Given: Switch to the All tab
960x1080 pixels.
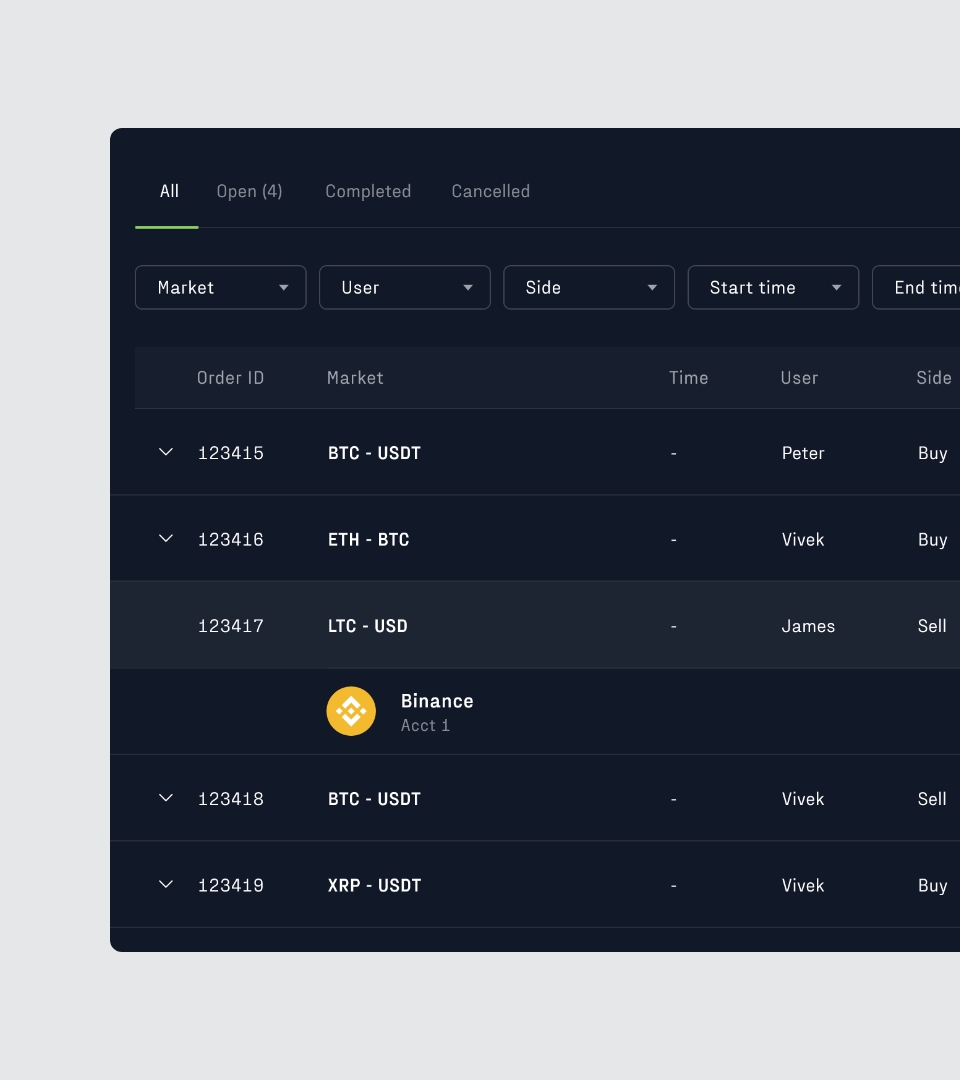Looking at the screenshot, I should tap(169, 191).
